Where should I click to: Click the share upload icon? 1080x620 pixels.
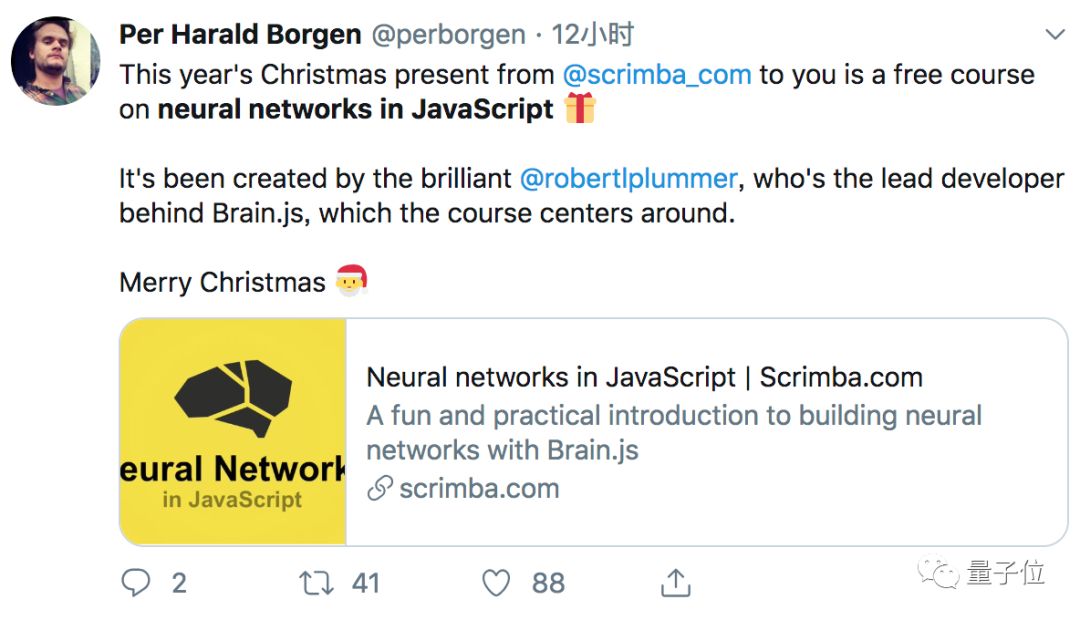click(x=676, y=583)
